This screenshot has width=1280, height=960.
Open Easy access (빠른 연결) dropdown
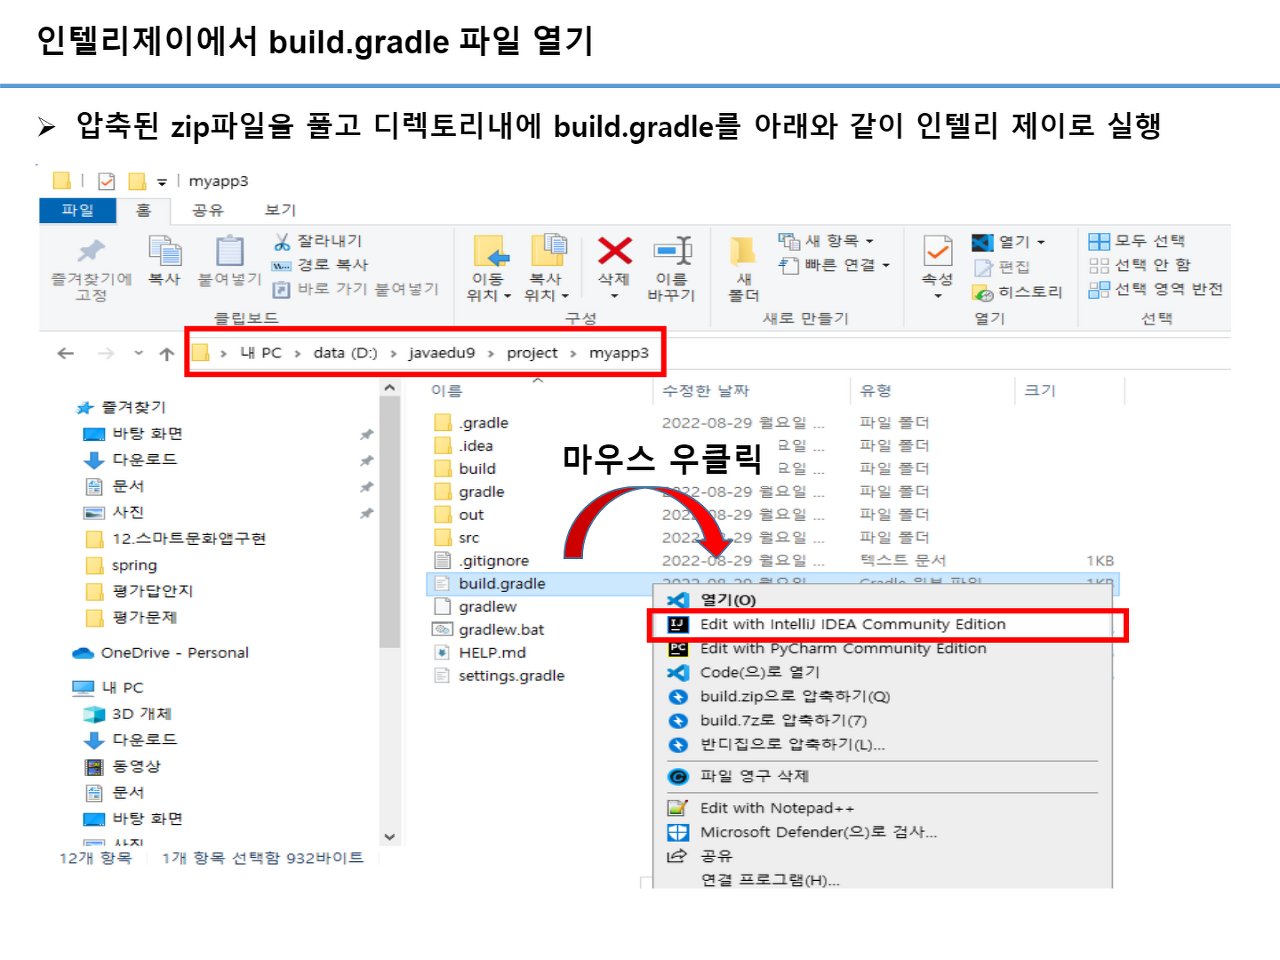coord(835,265)
